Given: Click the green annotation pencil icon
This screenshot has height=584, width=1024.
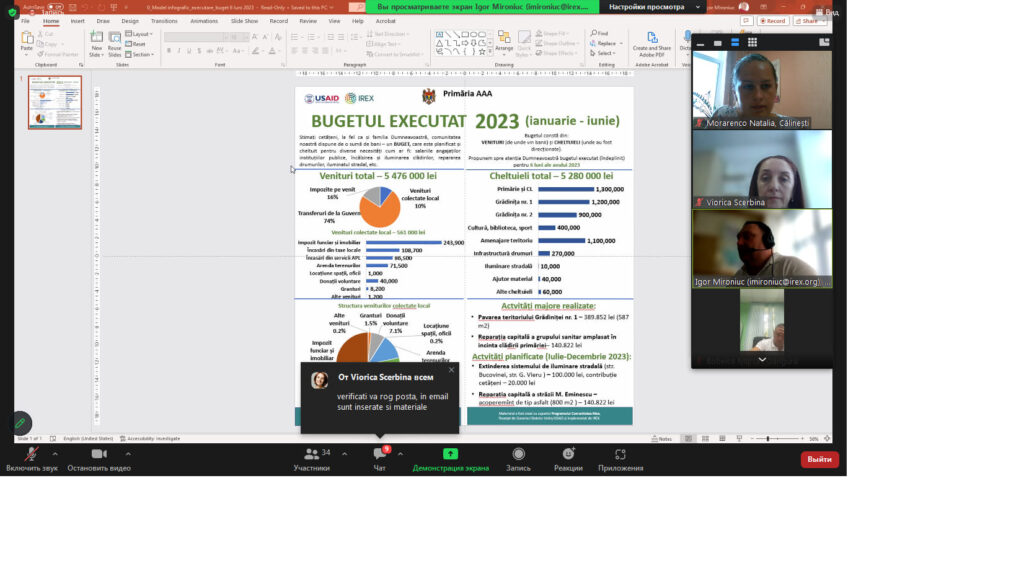Looking at the screenshot, I should (19, 423).
